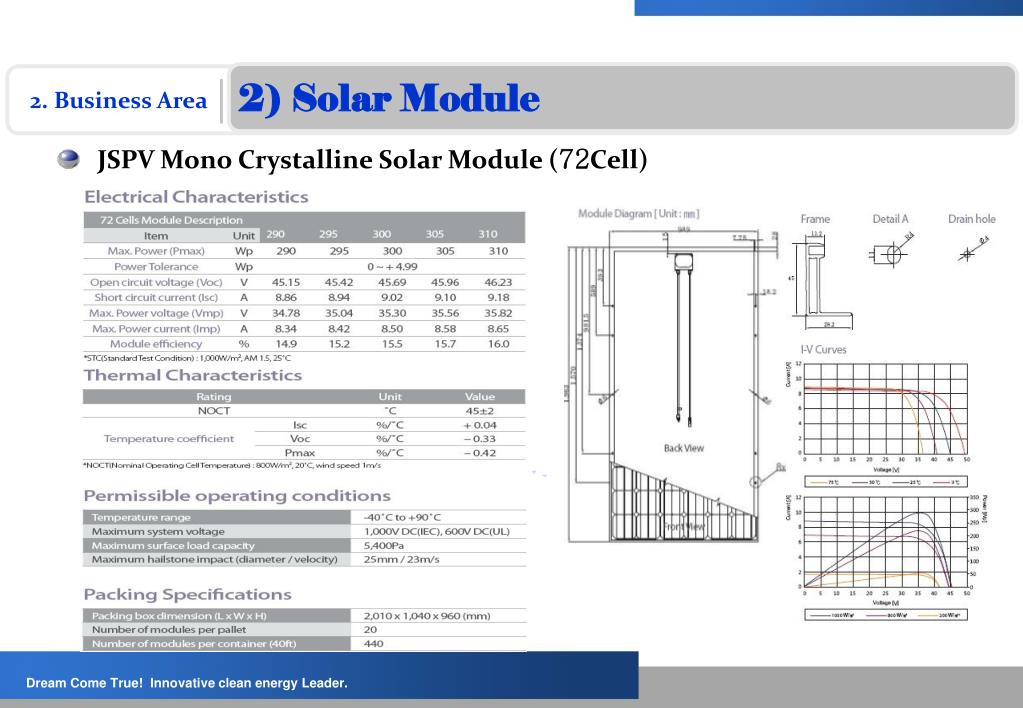Click 'Open circuit voltage (Voc)' row label
The height and width of the screenshot is (708, 1023).
pyautogui.click(x=156, y=283)
